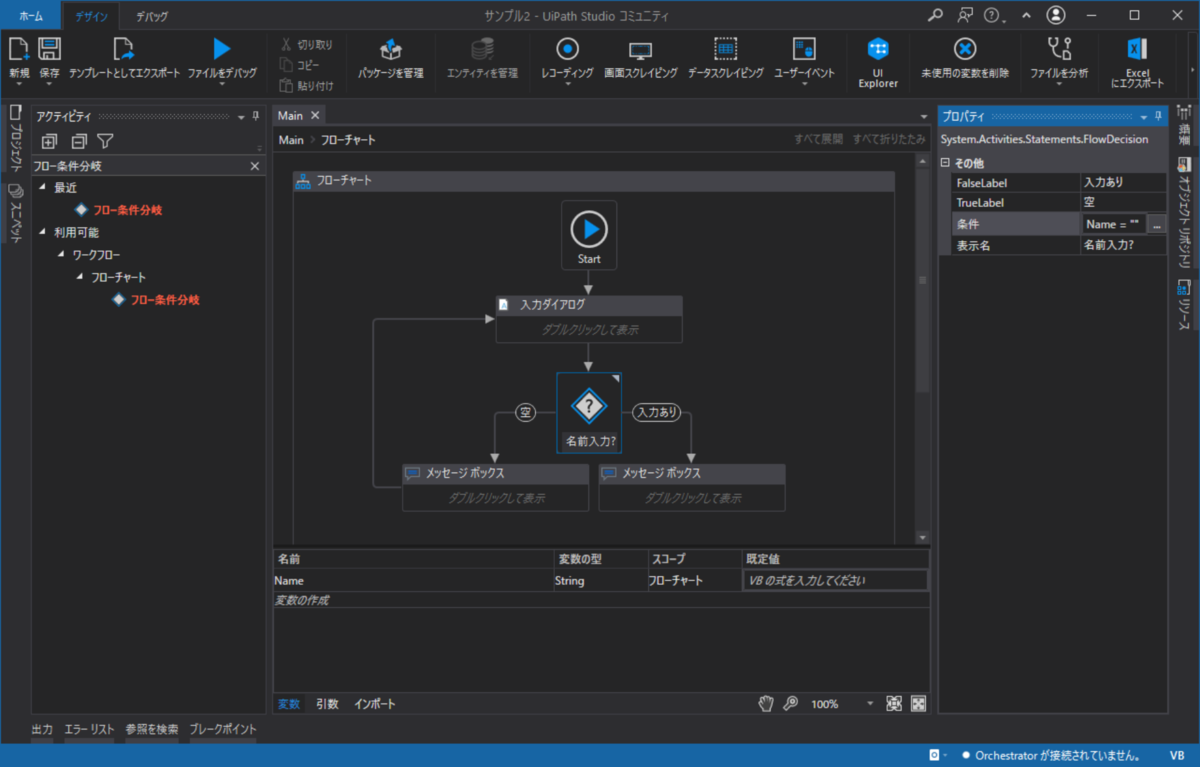Activate the pan hand tool
The image size is (1200, 767).
[x=766, y=704]
